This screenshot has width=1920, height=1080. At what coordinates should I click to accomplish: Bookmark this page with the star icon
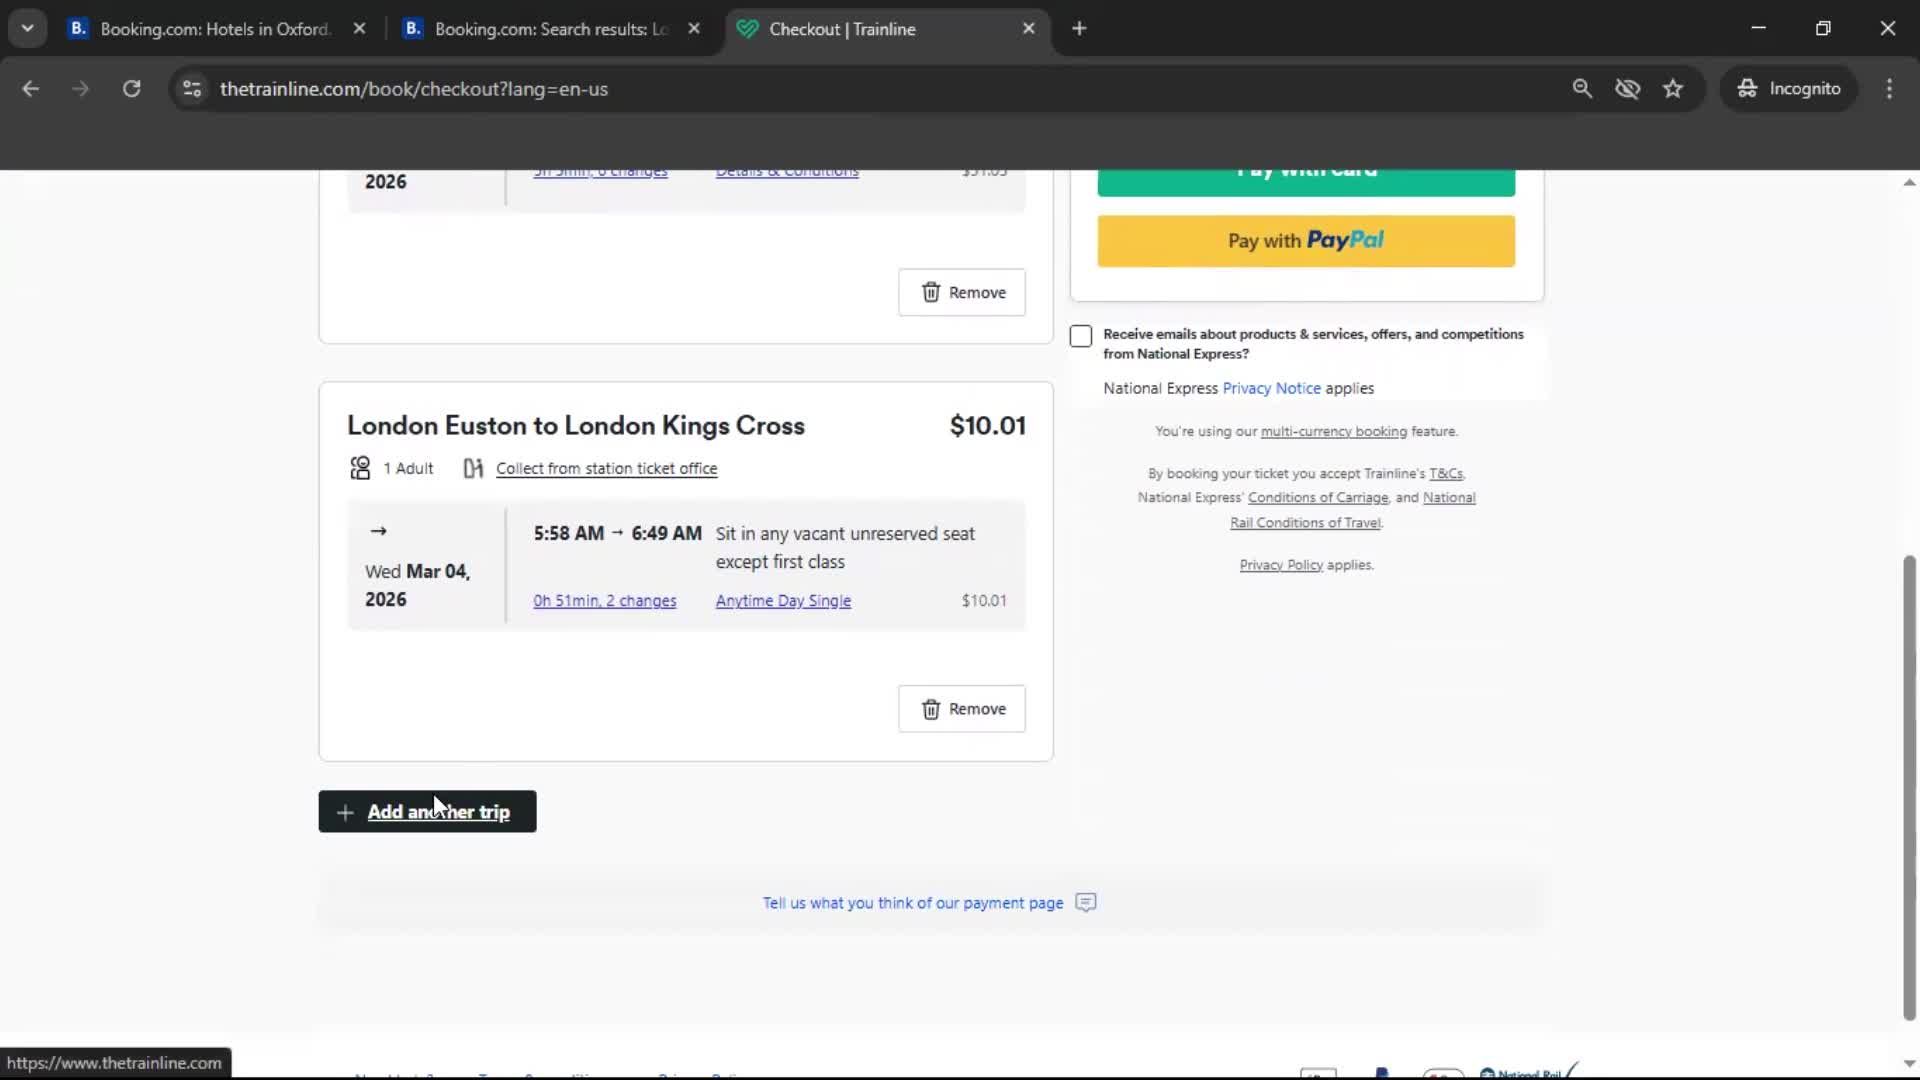tap(1673, 88)
